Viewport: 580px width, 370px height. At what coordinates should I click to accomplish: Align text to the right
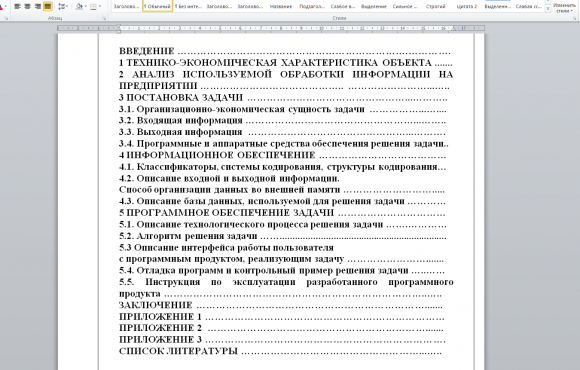point(37,6)
